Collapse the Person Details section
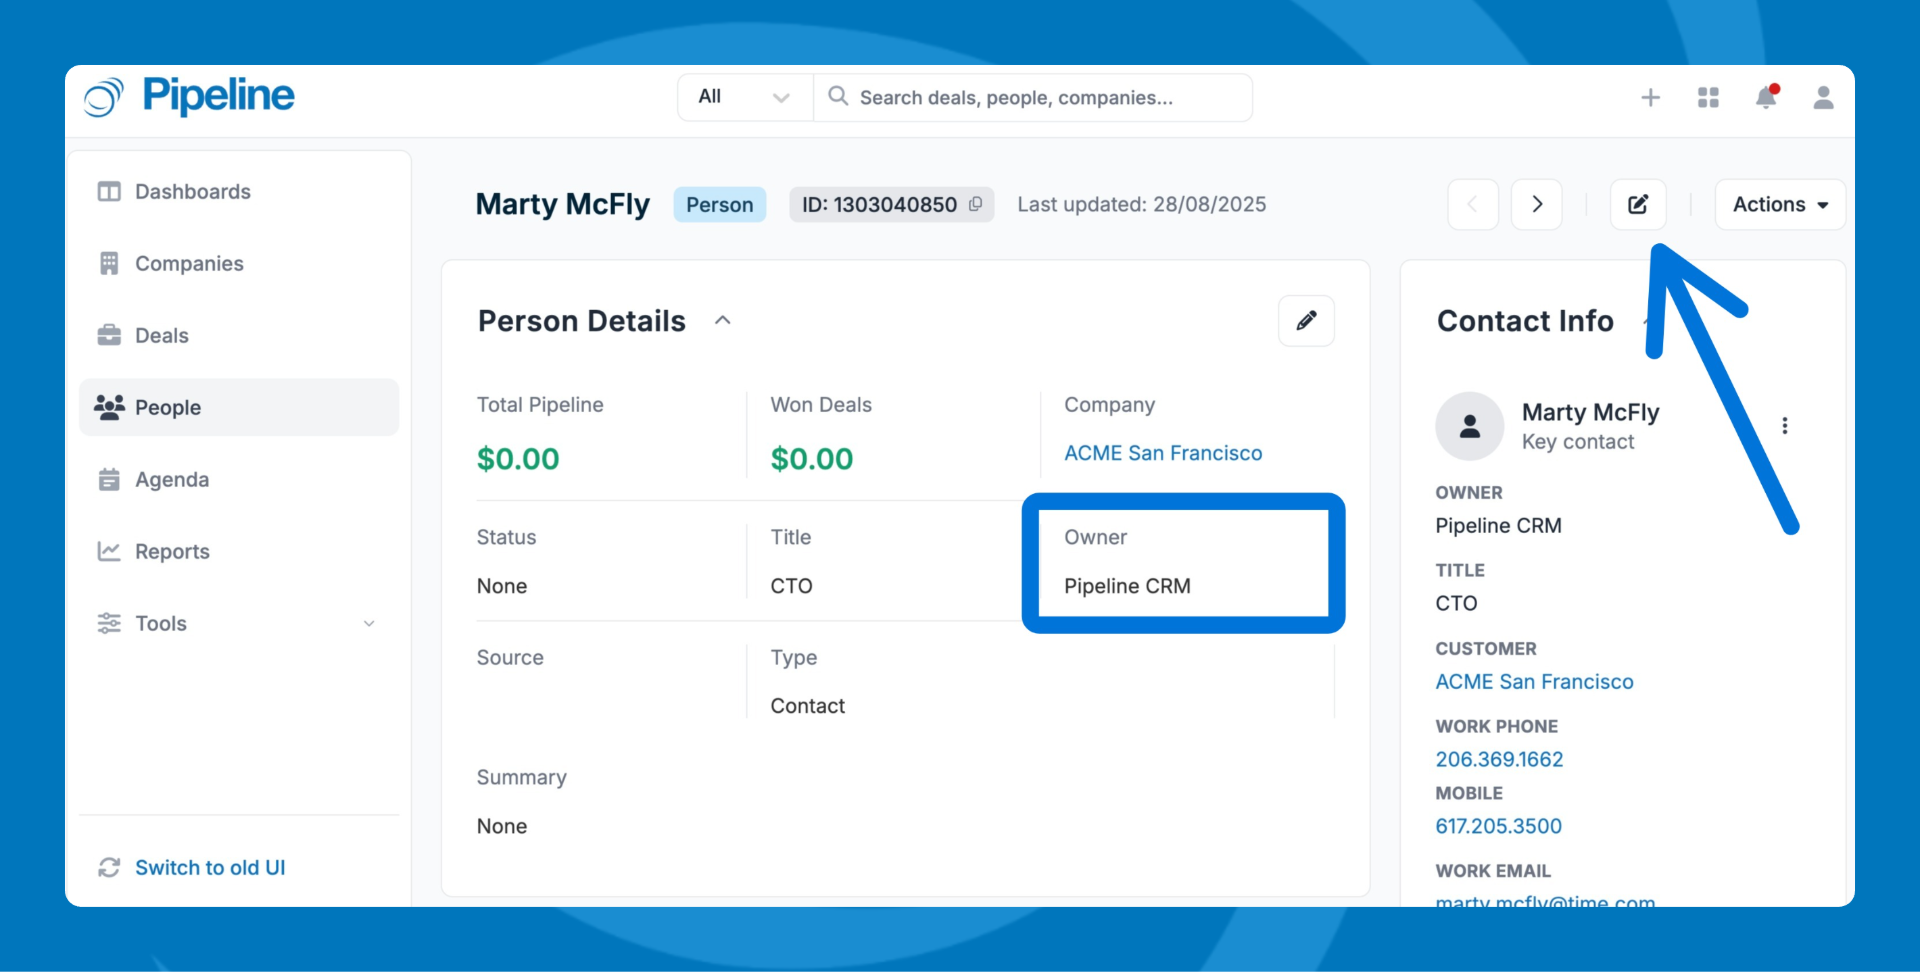 [x=723, y=320]
